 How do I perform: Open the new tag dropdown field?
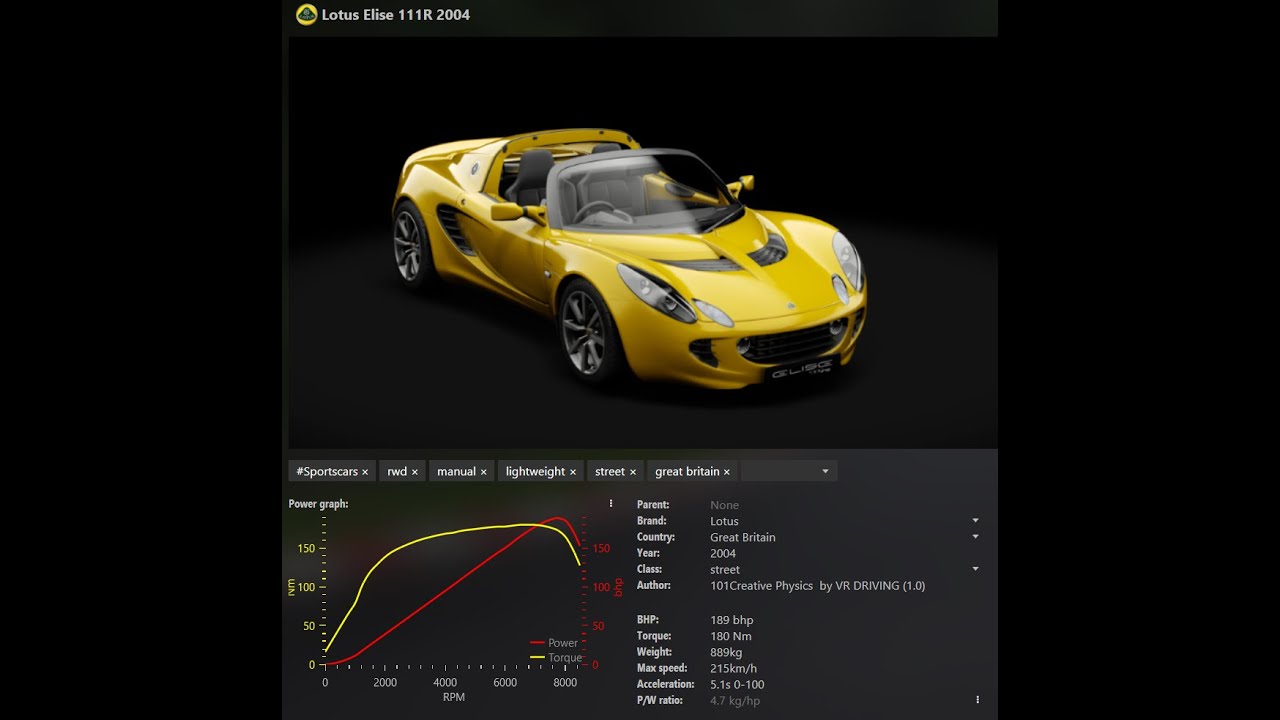tap(788, 471)
